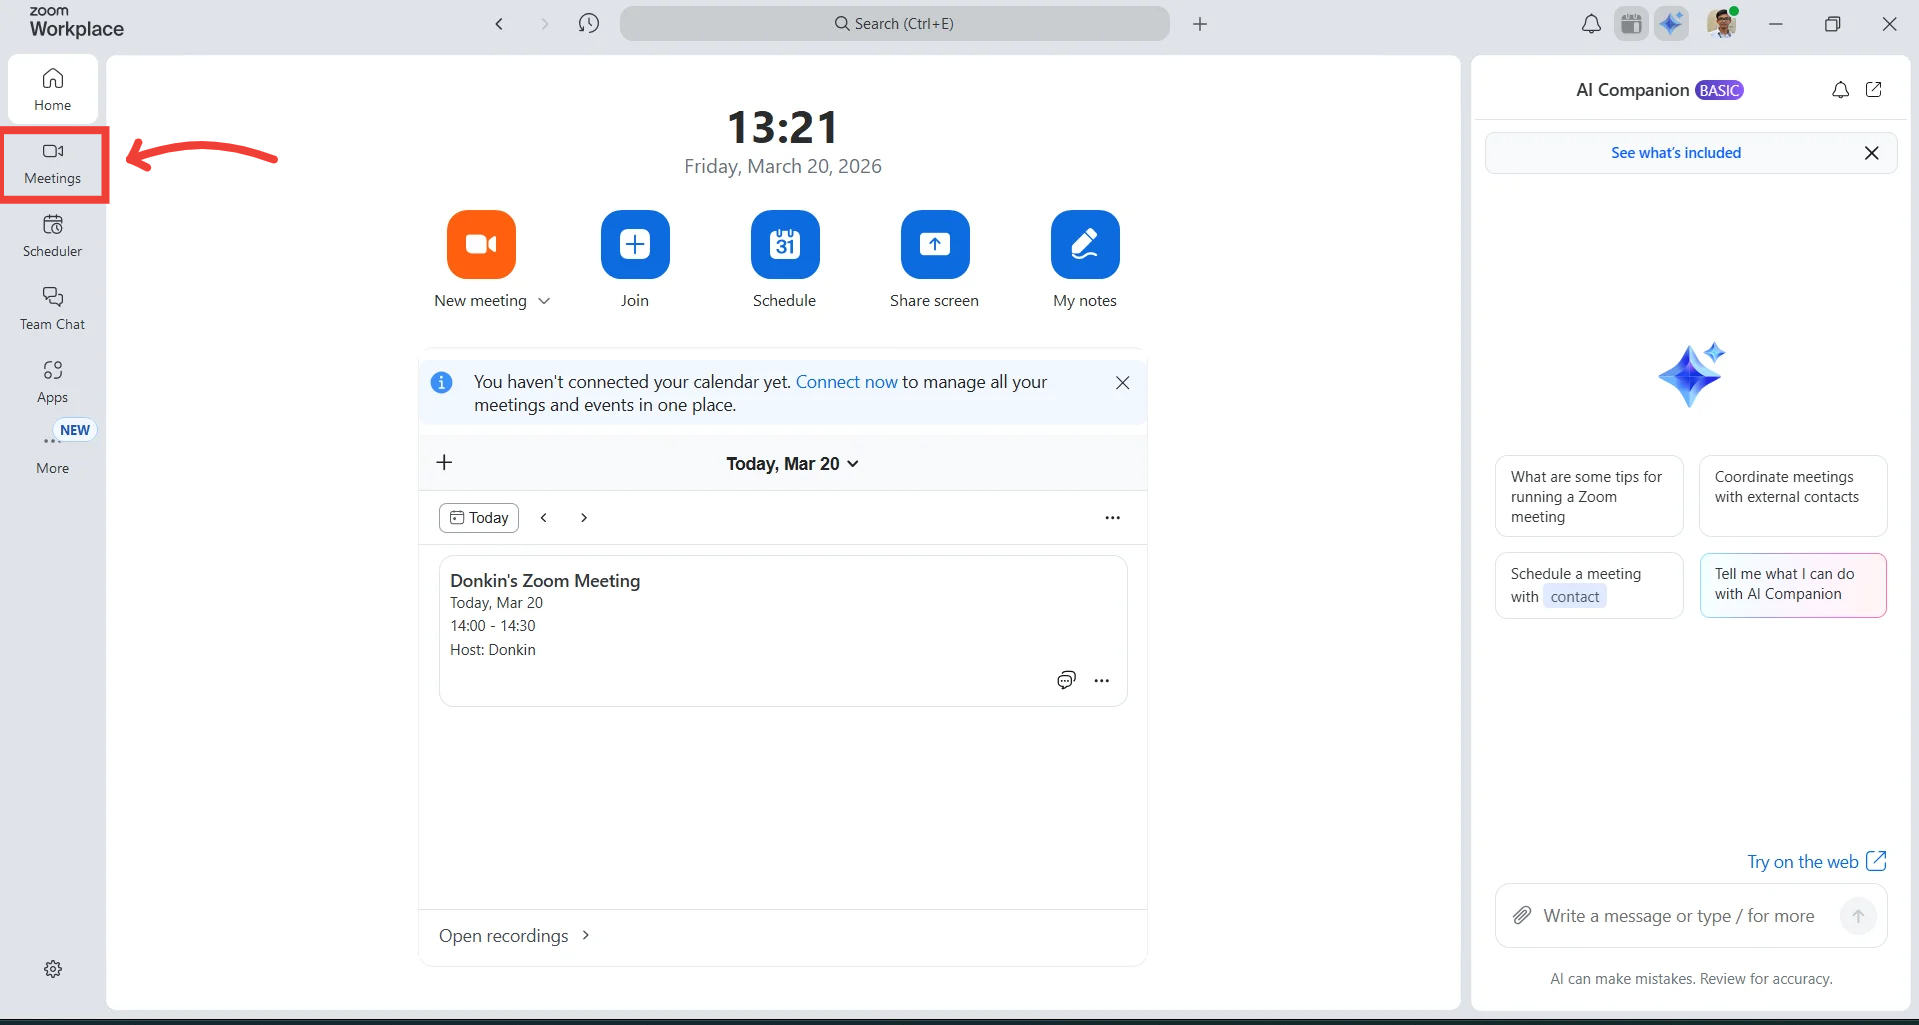
Task: Open the history clock icon
Action: 589,24
